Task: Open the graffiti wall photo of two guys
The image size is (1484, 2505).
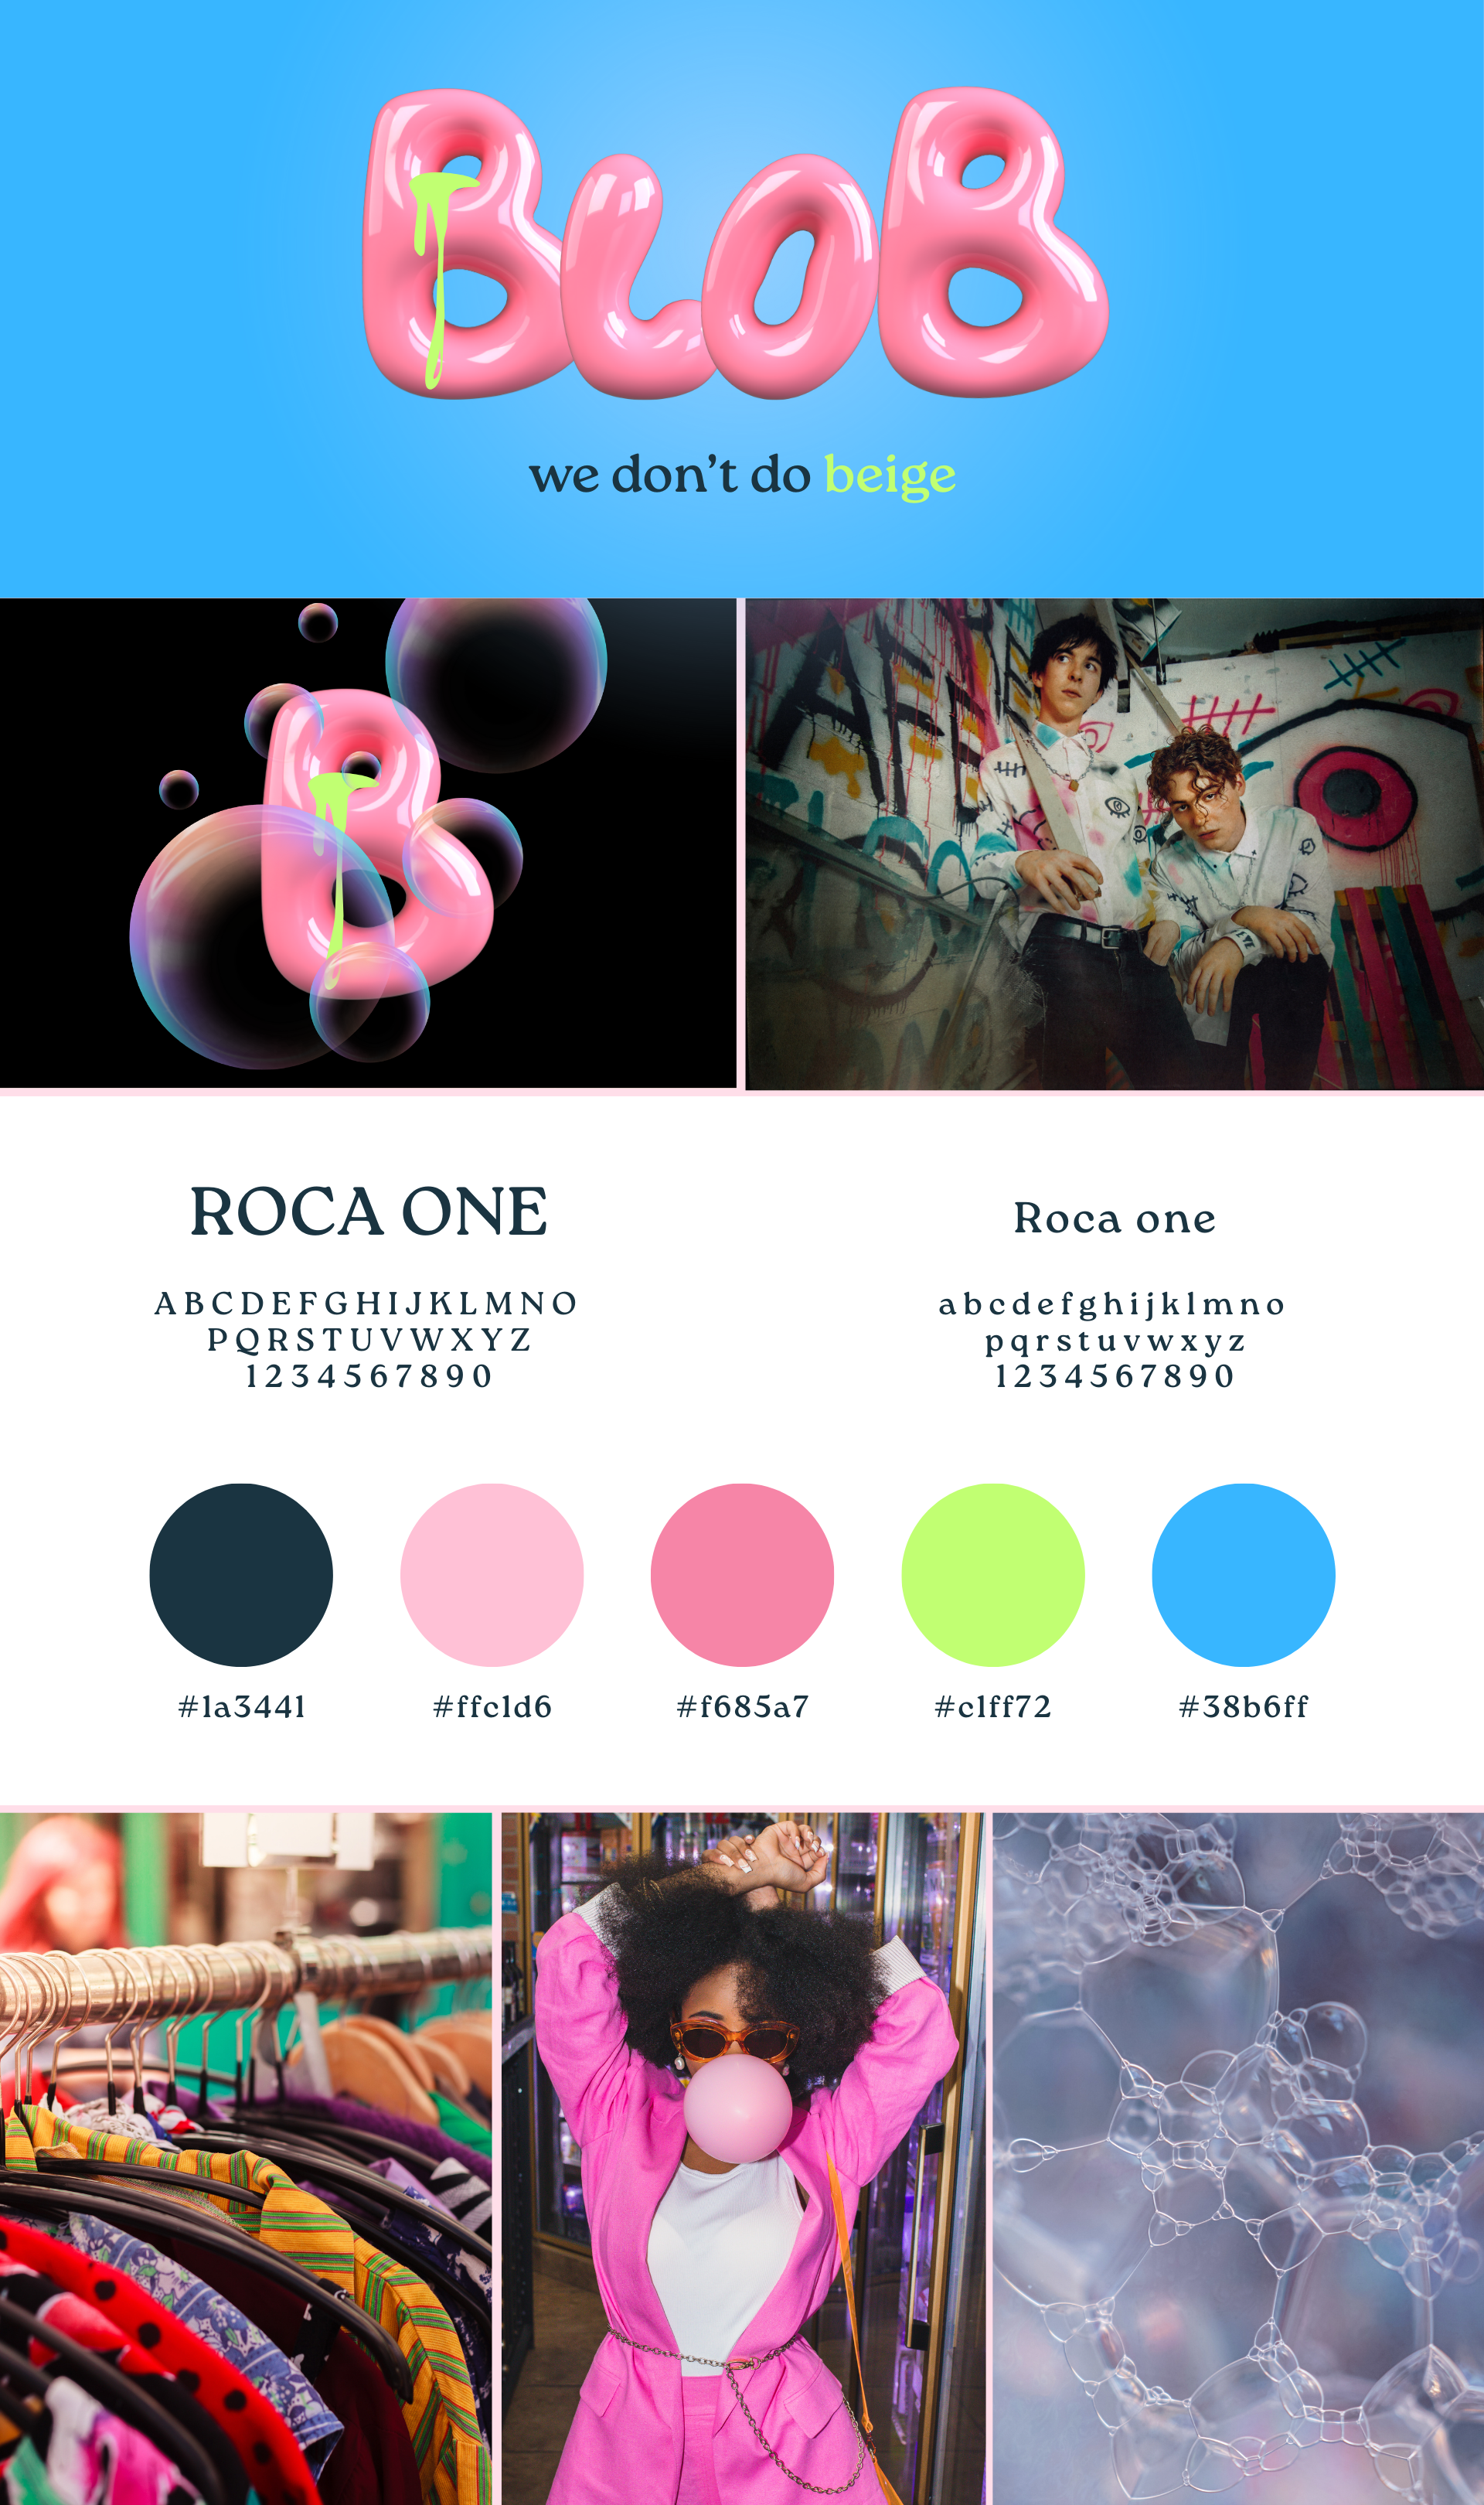Action: (x=1115, y=843)
